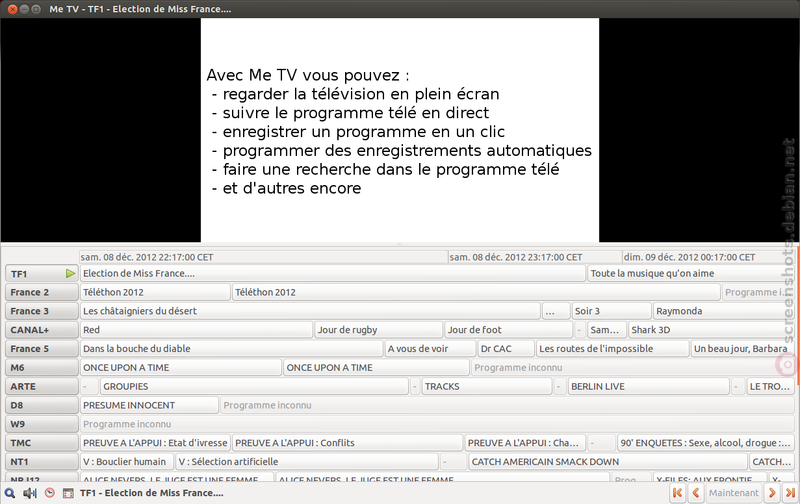Select 'Election de Miss France....' programme
Image resolution: width=800 pixels, height=504 pixels.
[x=333, y=273]
